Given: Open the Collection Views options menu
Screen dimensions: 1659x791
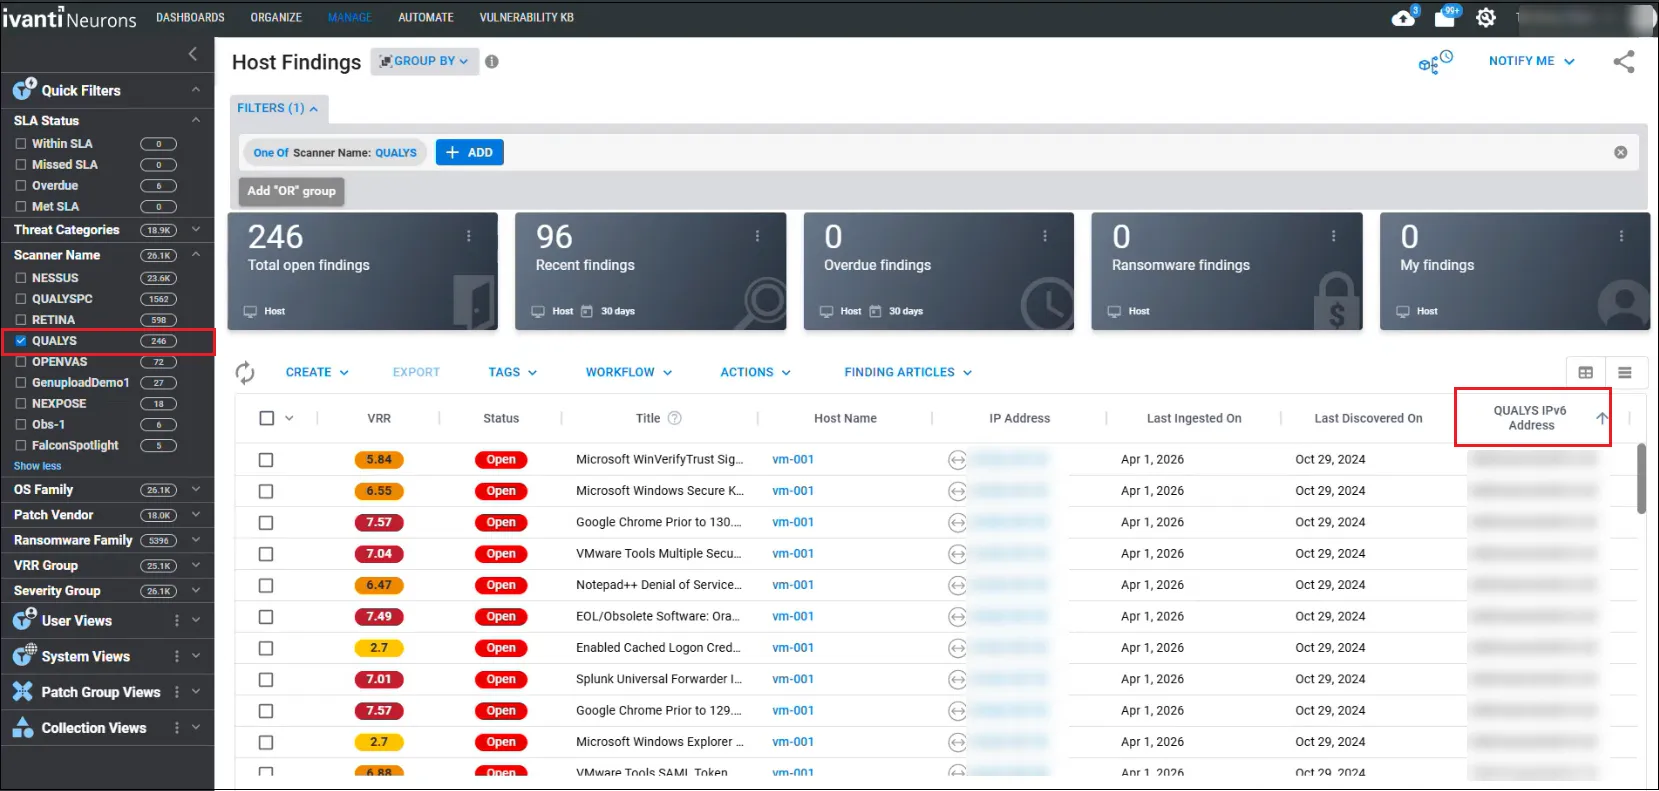Looking at the screenshot, I should [177, 728].
